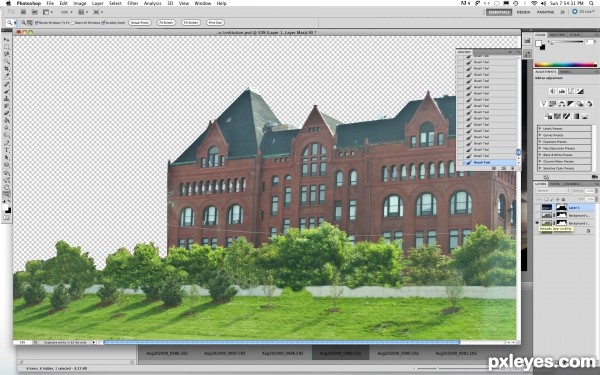Viewport: 600px width, 375px height.
Task: Select the Spot Healing Brush tool
Action: tap(7, 84)
